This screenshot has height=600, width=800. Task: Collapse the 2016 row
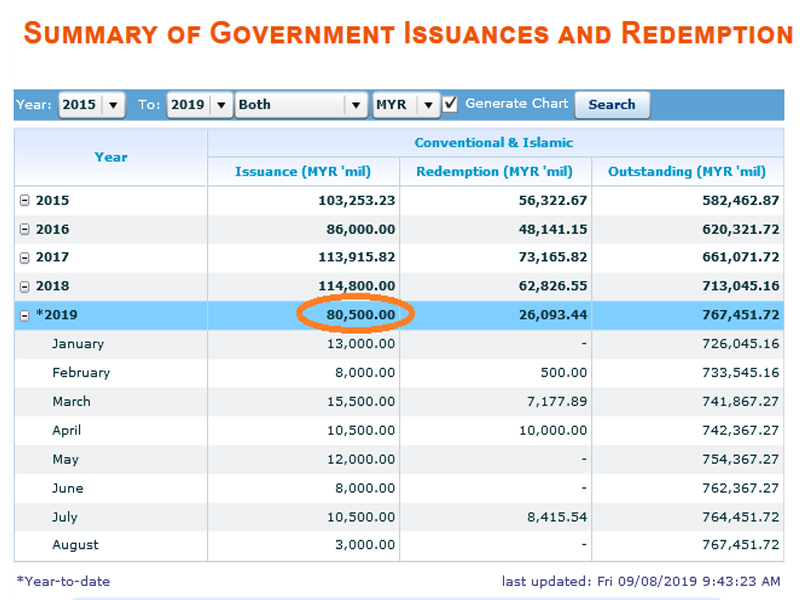[x=25, y=230]
